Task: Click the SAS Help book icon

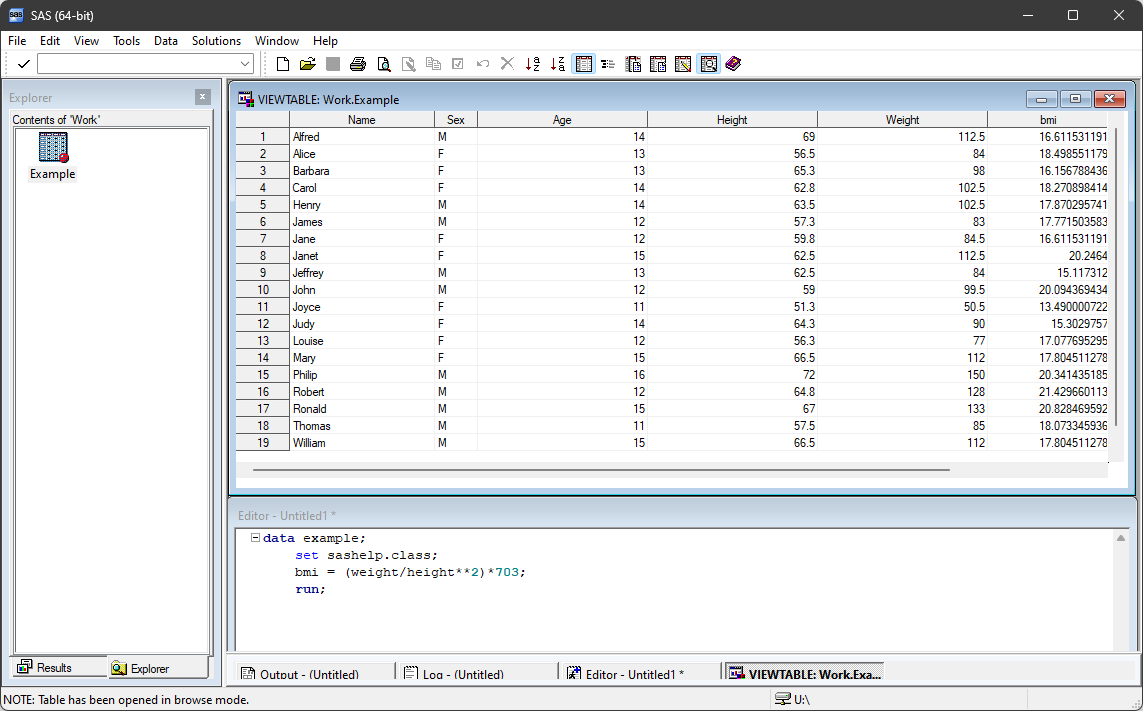Action: 733,64
